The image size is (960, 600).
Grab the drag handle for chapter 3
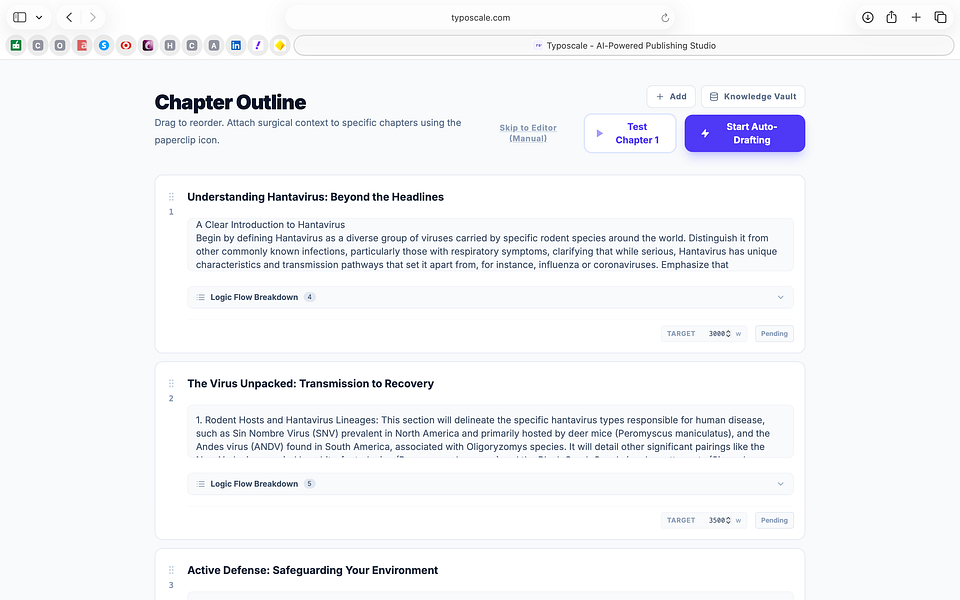point(171,570)
